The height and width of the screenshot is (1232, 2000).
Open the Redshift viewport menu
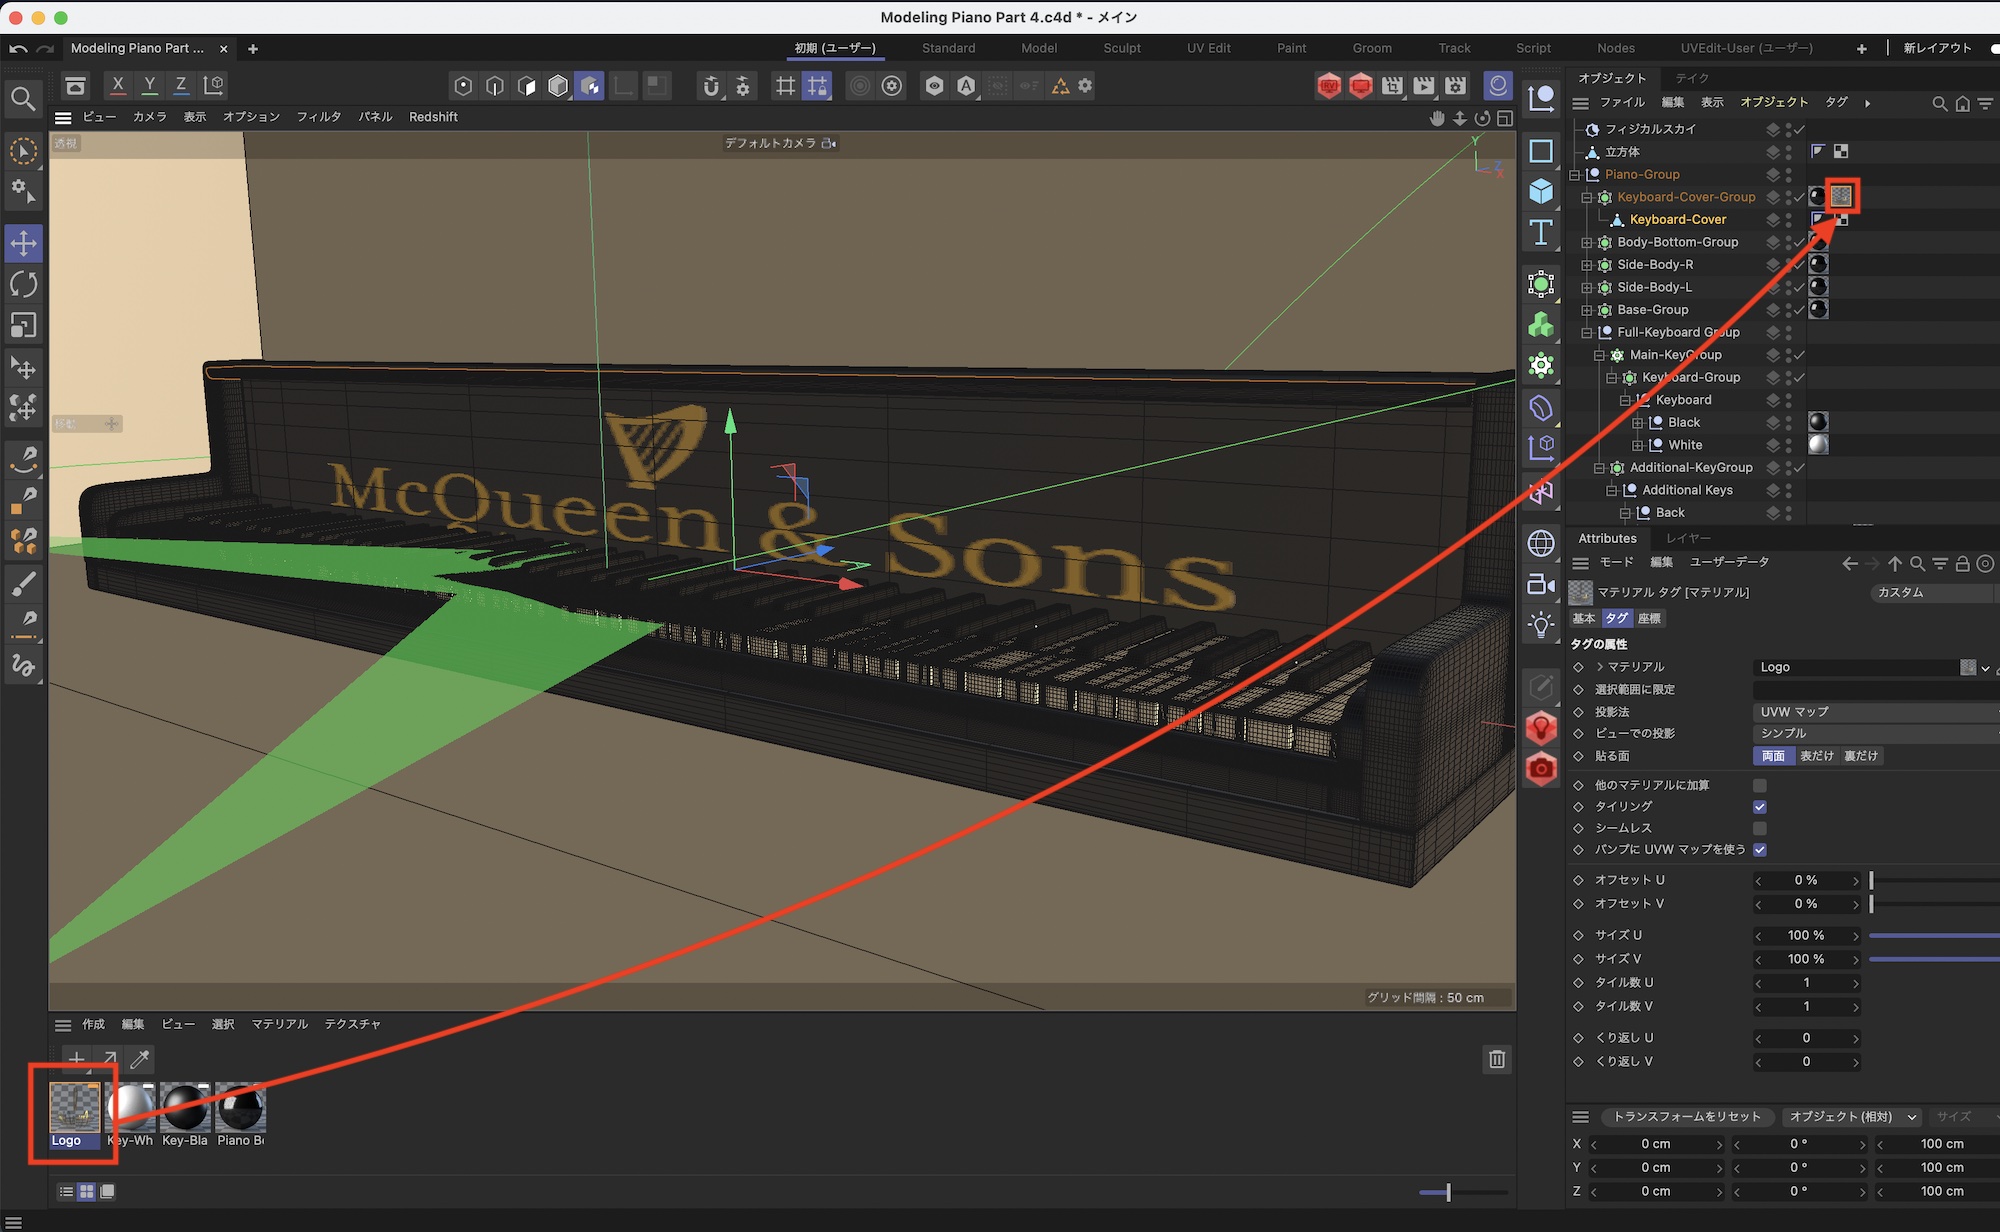pos(433,117)
